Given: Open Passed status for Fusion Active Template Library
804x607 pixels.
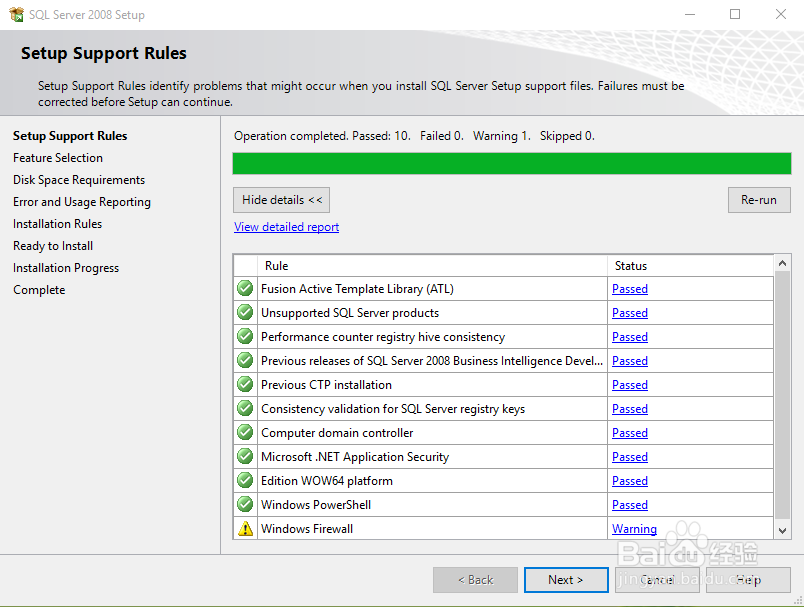Looking at the screenshot, I should click(630, 289).
